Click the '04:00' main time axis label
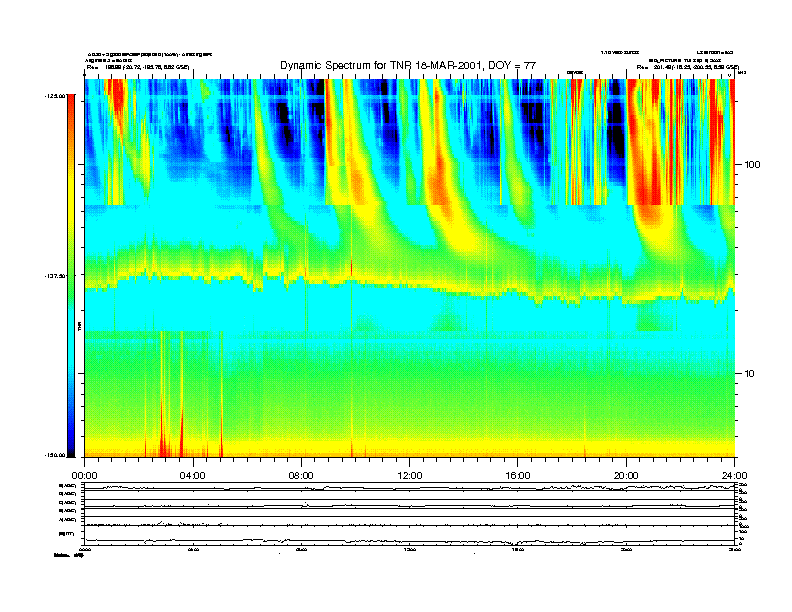Screen dimensions: 792x612 [x=193, y=476]
